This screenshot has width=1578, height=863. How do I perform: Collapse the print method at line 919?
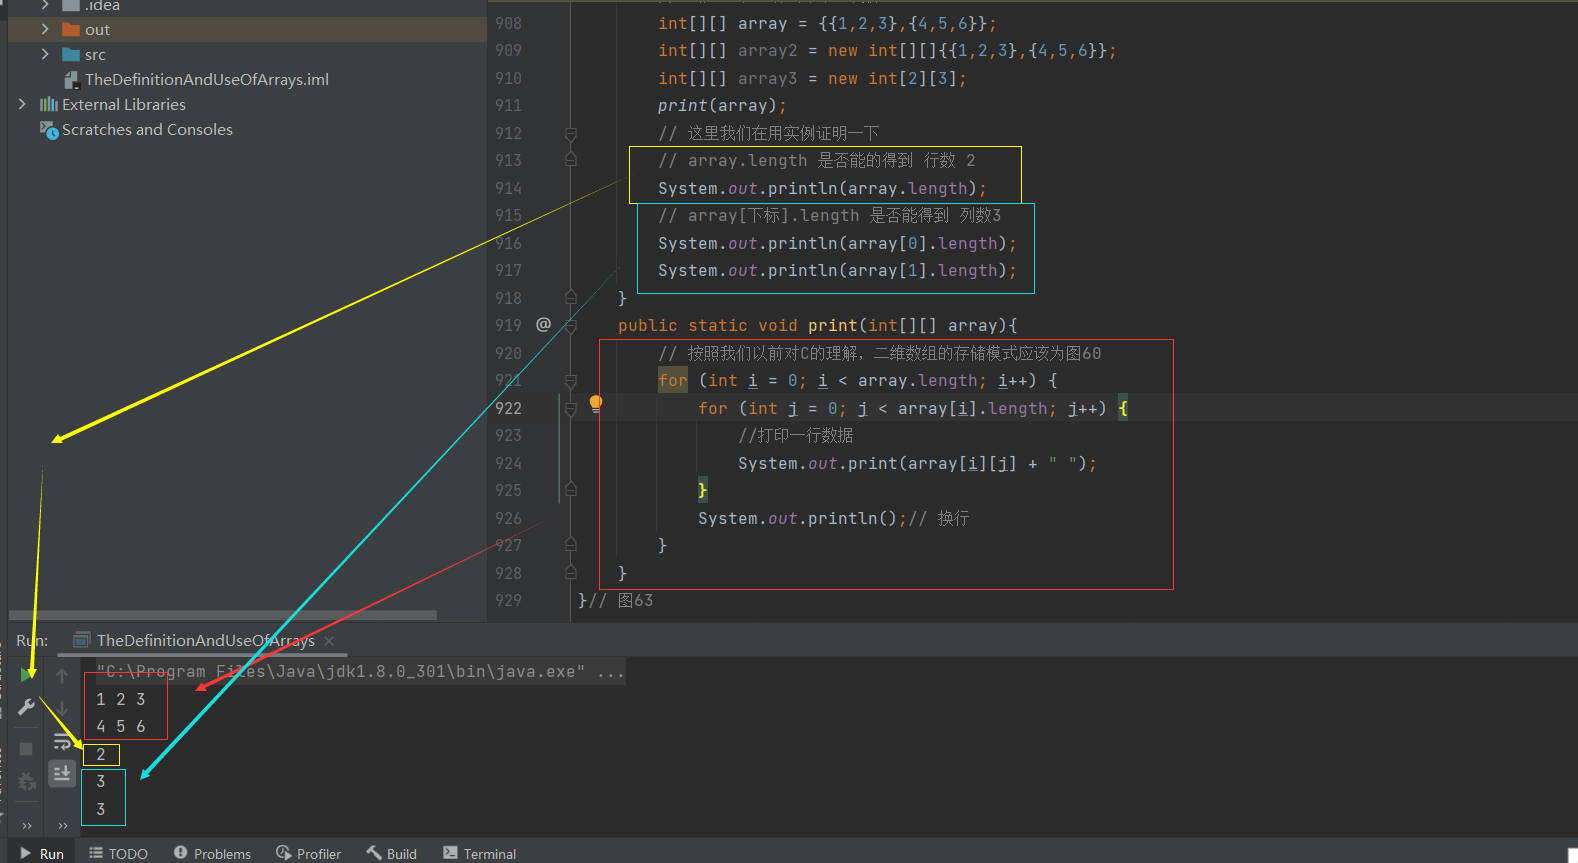[571, 325]
